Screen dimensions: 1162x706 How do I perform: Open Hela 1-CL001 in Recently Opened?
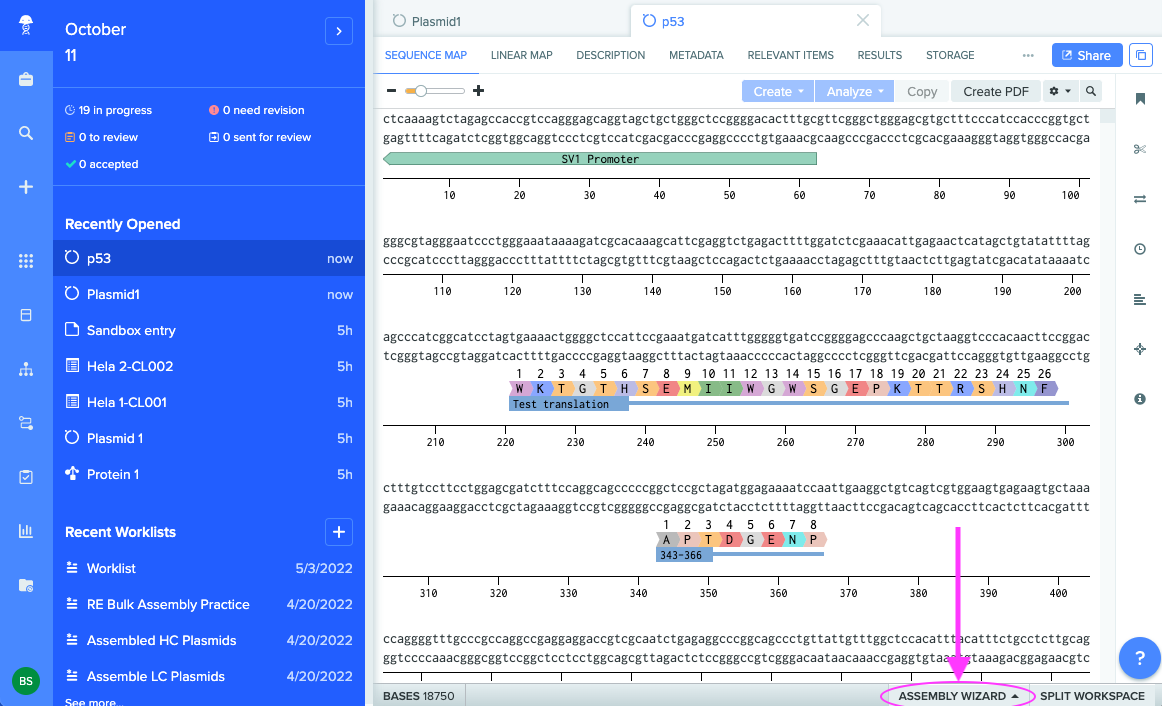pyautogui.click(x=209, y=402)
